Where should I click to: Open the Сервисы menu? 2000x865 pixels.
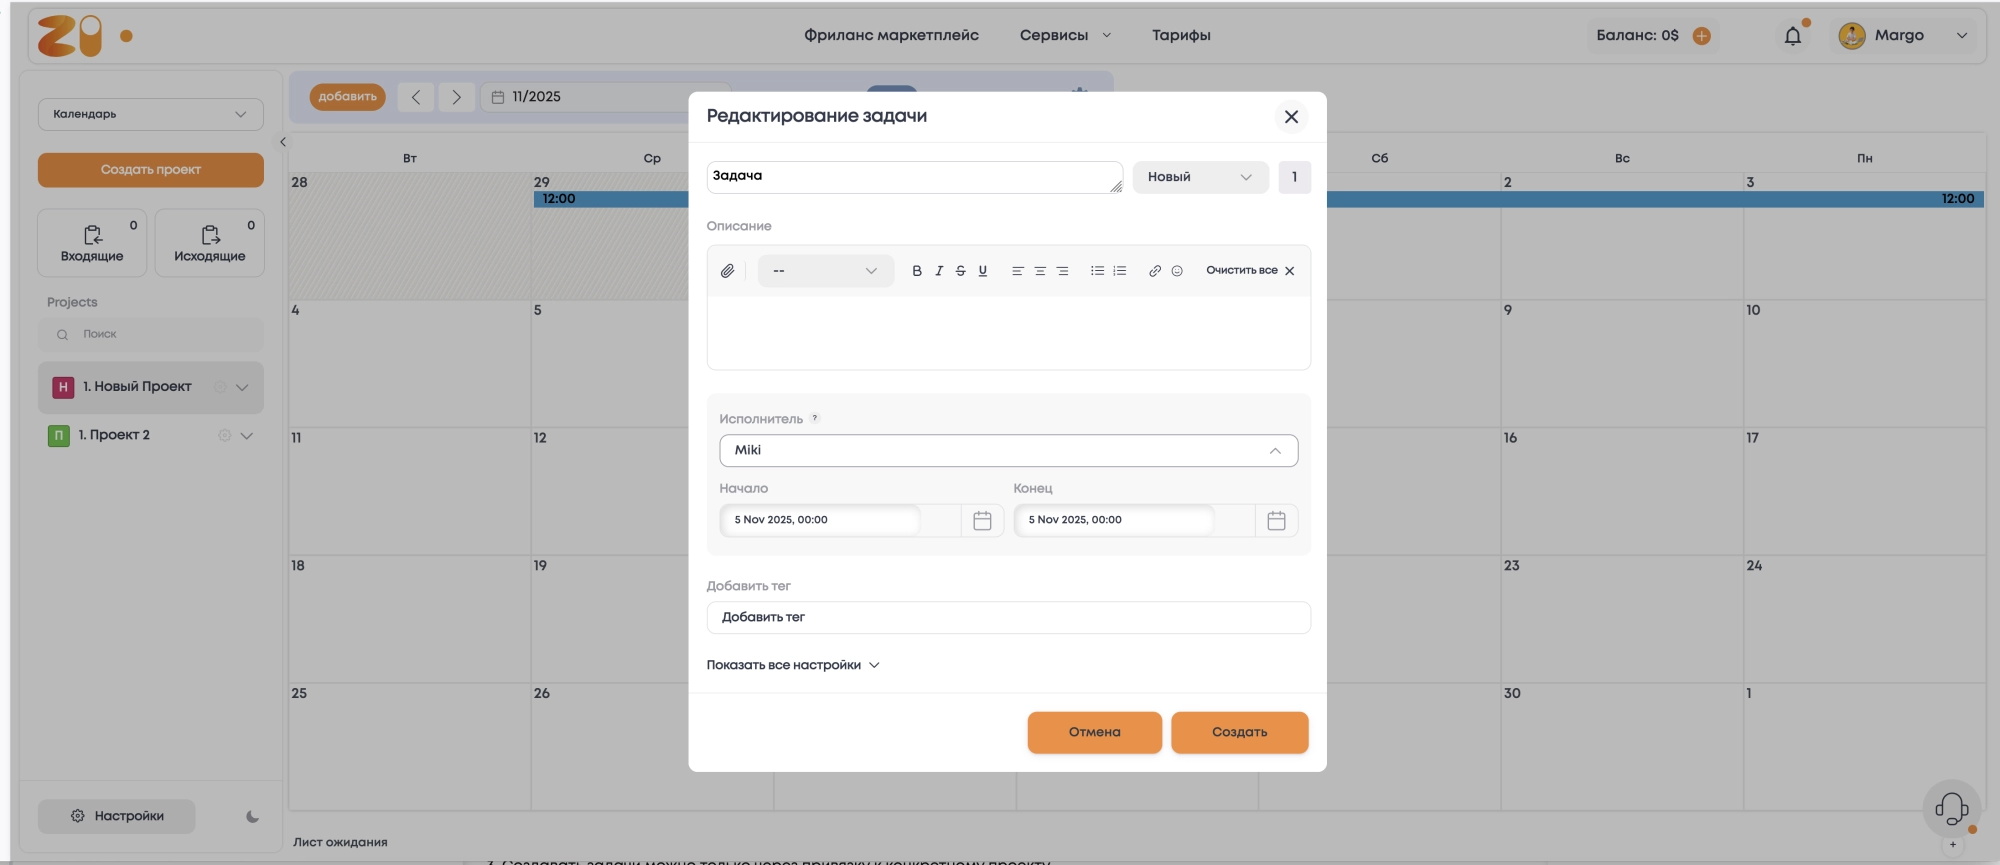tap(1064, 35)
